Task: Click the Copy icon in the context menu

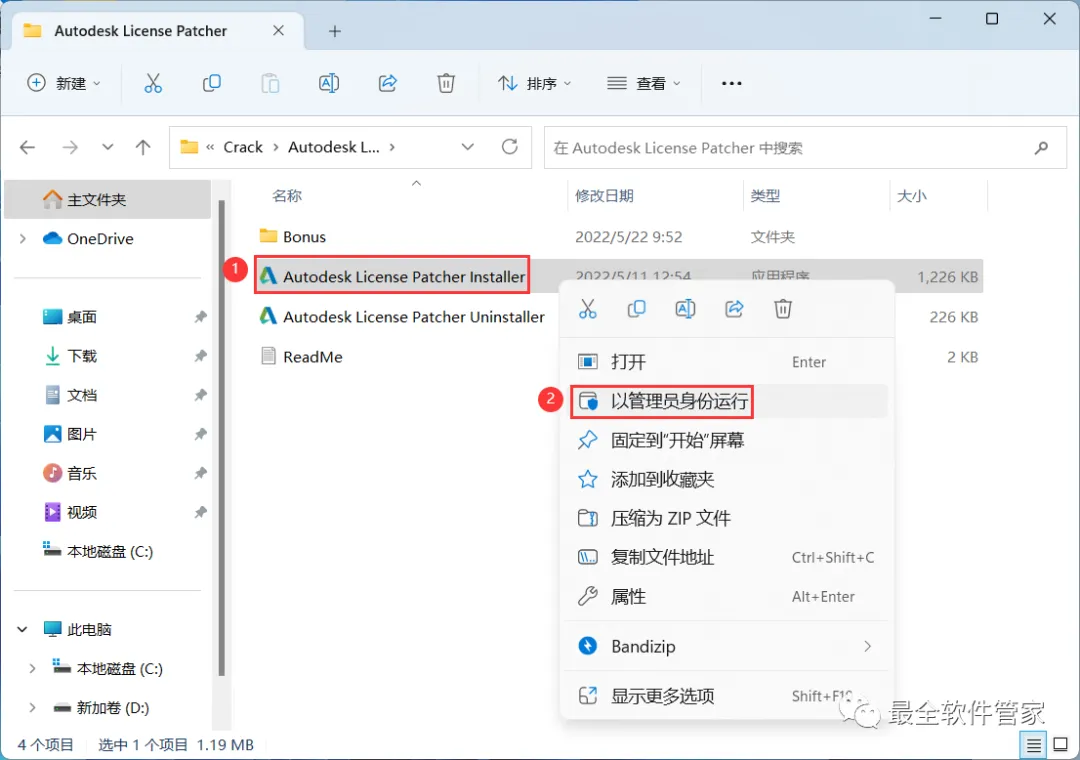Action: [x=636, y=309]
